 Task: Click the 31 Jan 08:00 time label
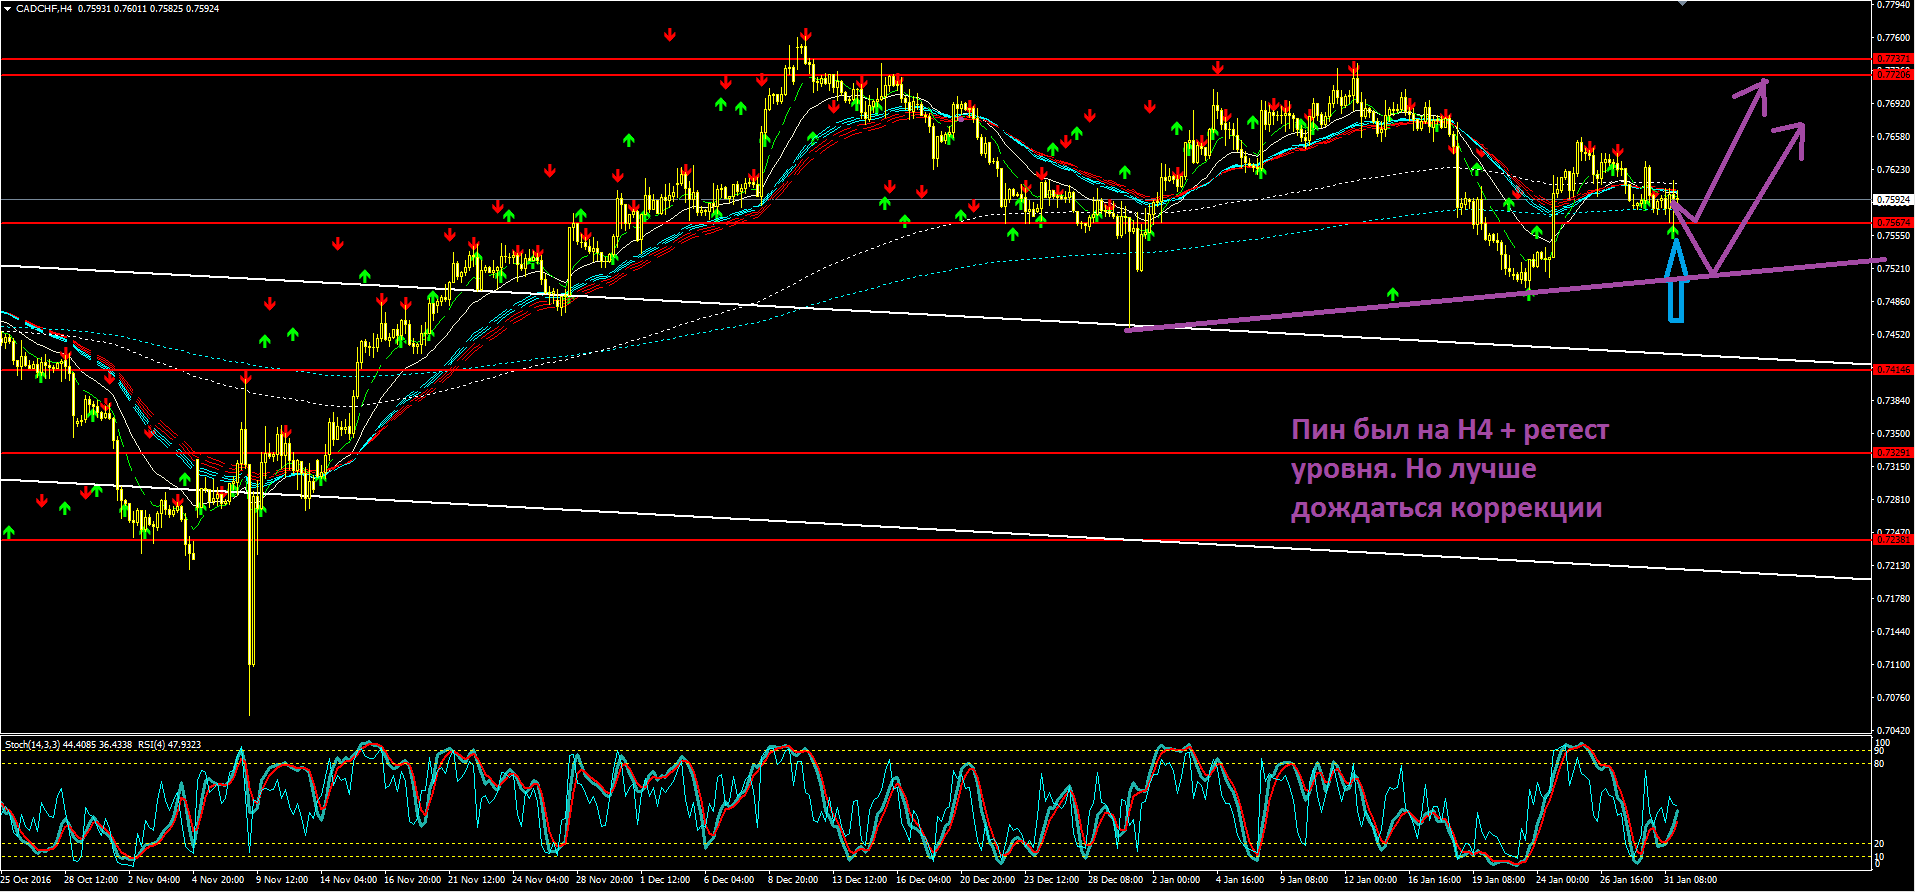tap(1690, 880)
